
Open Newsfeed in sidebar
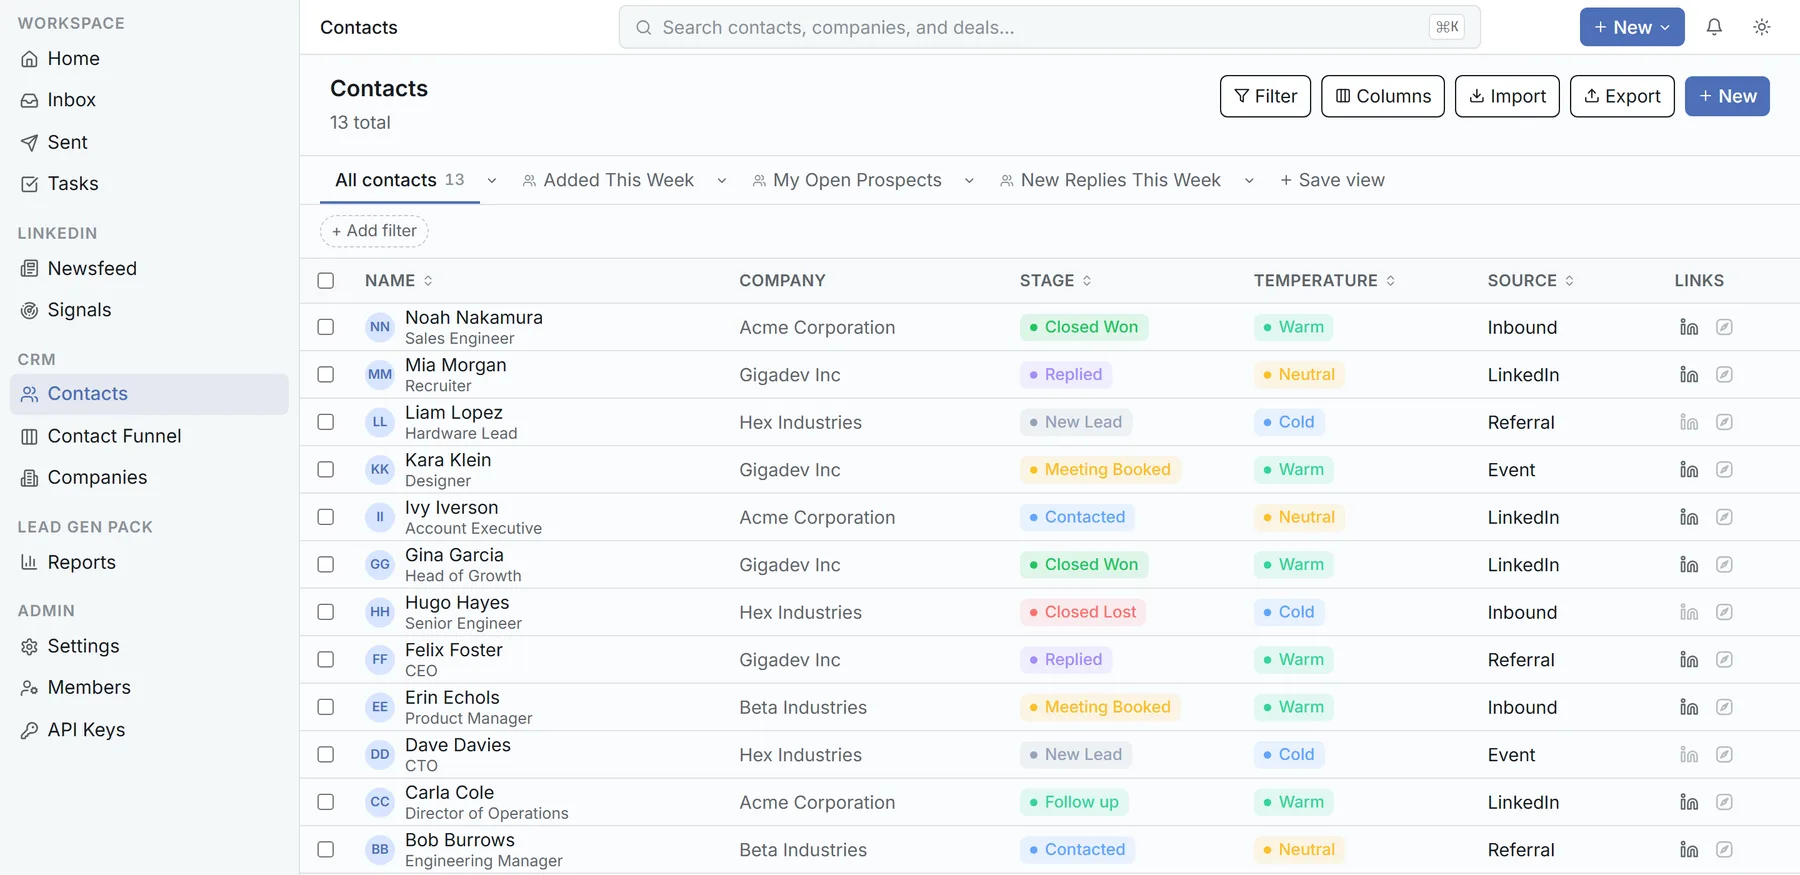[x=149, y=268]
